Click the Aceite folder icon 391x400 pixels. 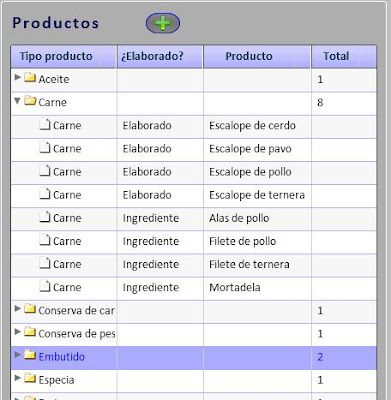pos(30,77)
